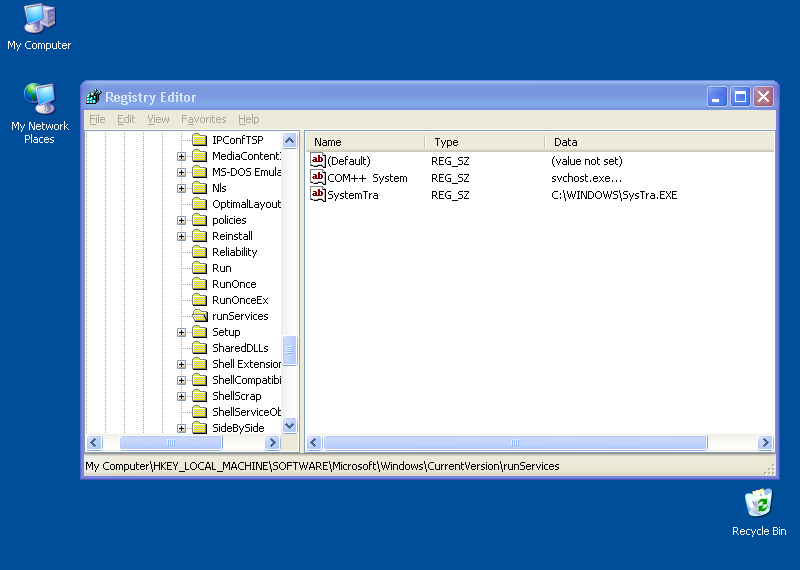Select the Setup folder icon
800x570 pixels.
pos(199,332)
